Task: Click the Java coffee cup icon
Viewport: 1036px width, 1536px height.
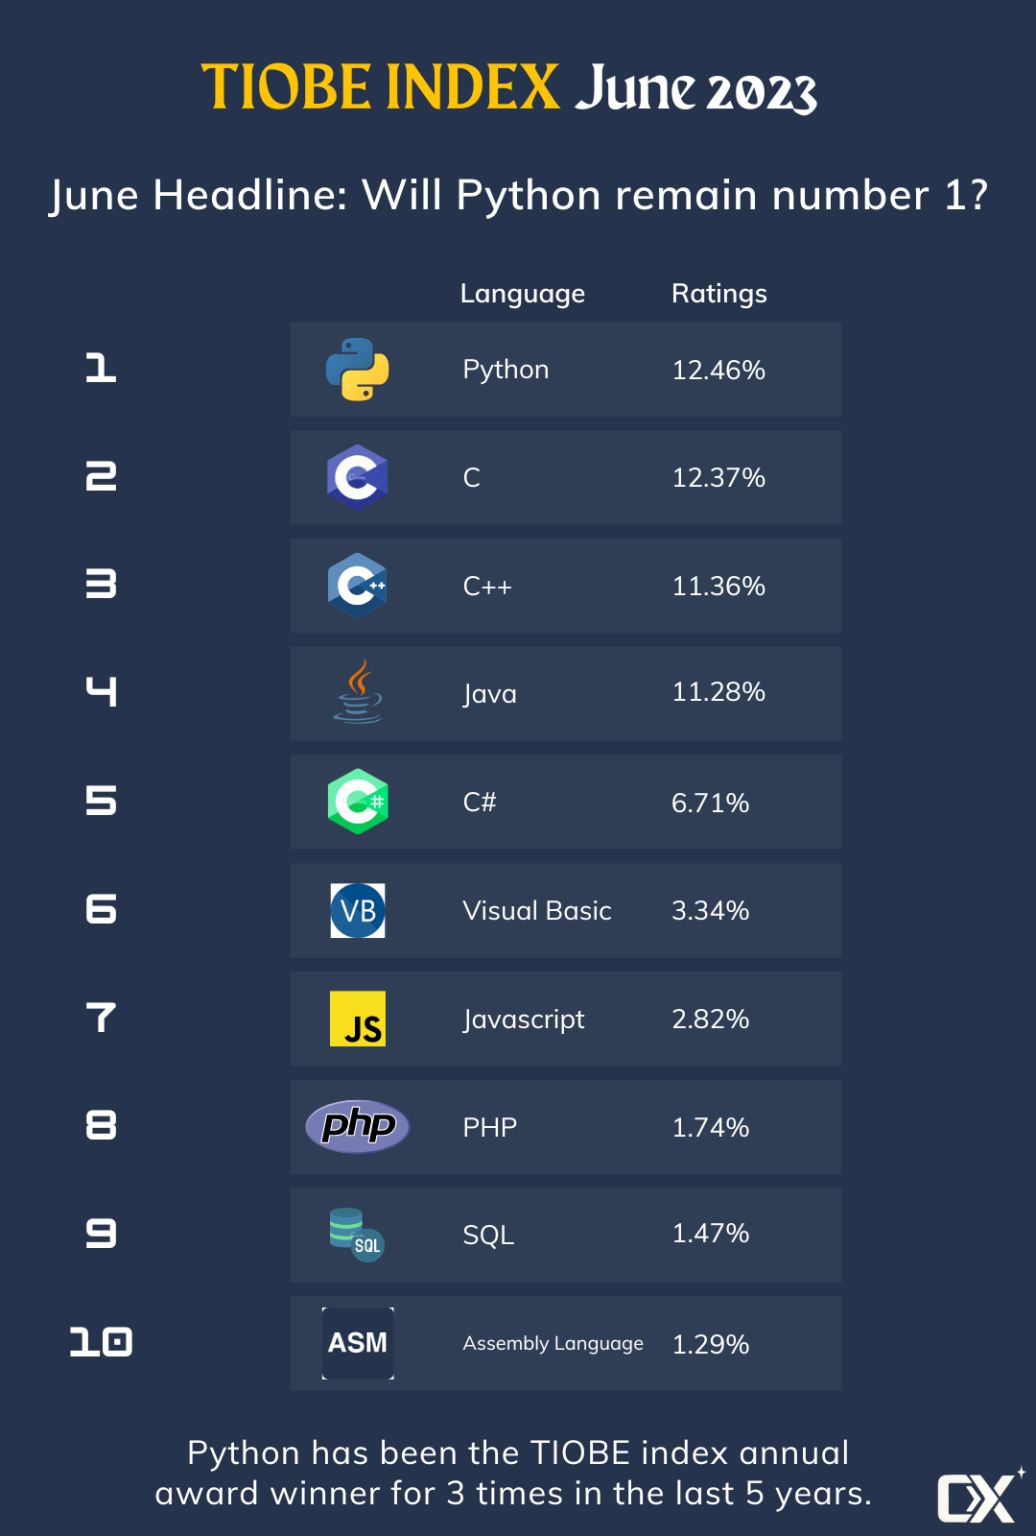Action: pyautogui.click(x=357, y=691)
